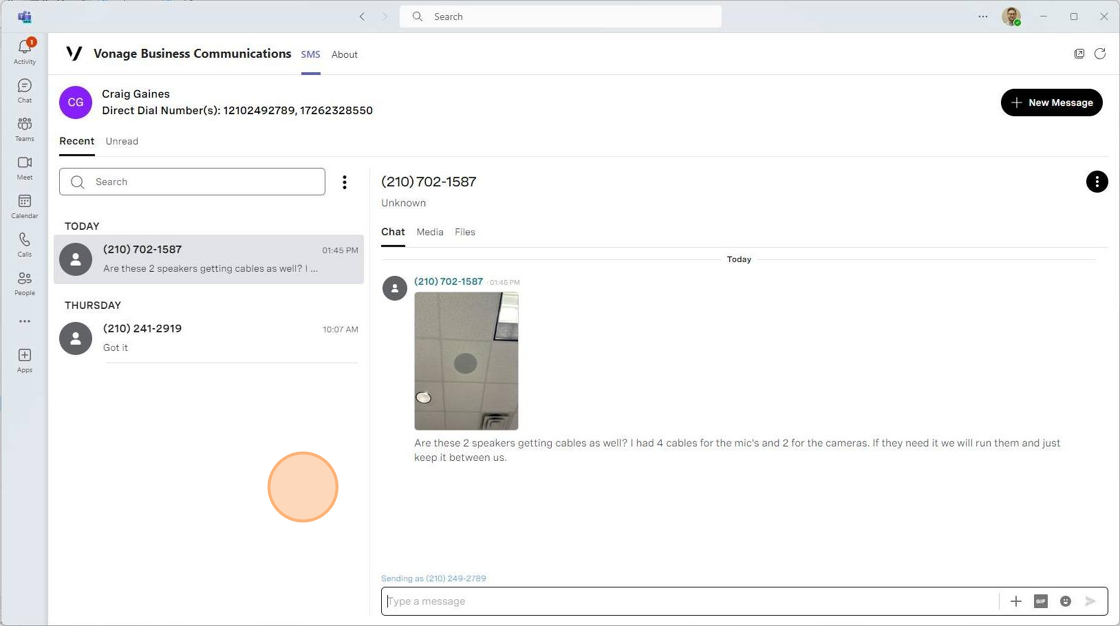The image size is (1120, 626).
Task: Click the Type a message field
Action: [690, 601]
